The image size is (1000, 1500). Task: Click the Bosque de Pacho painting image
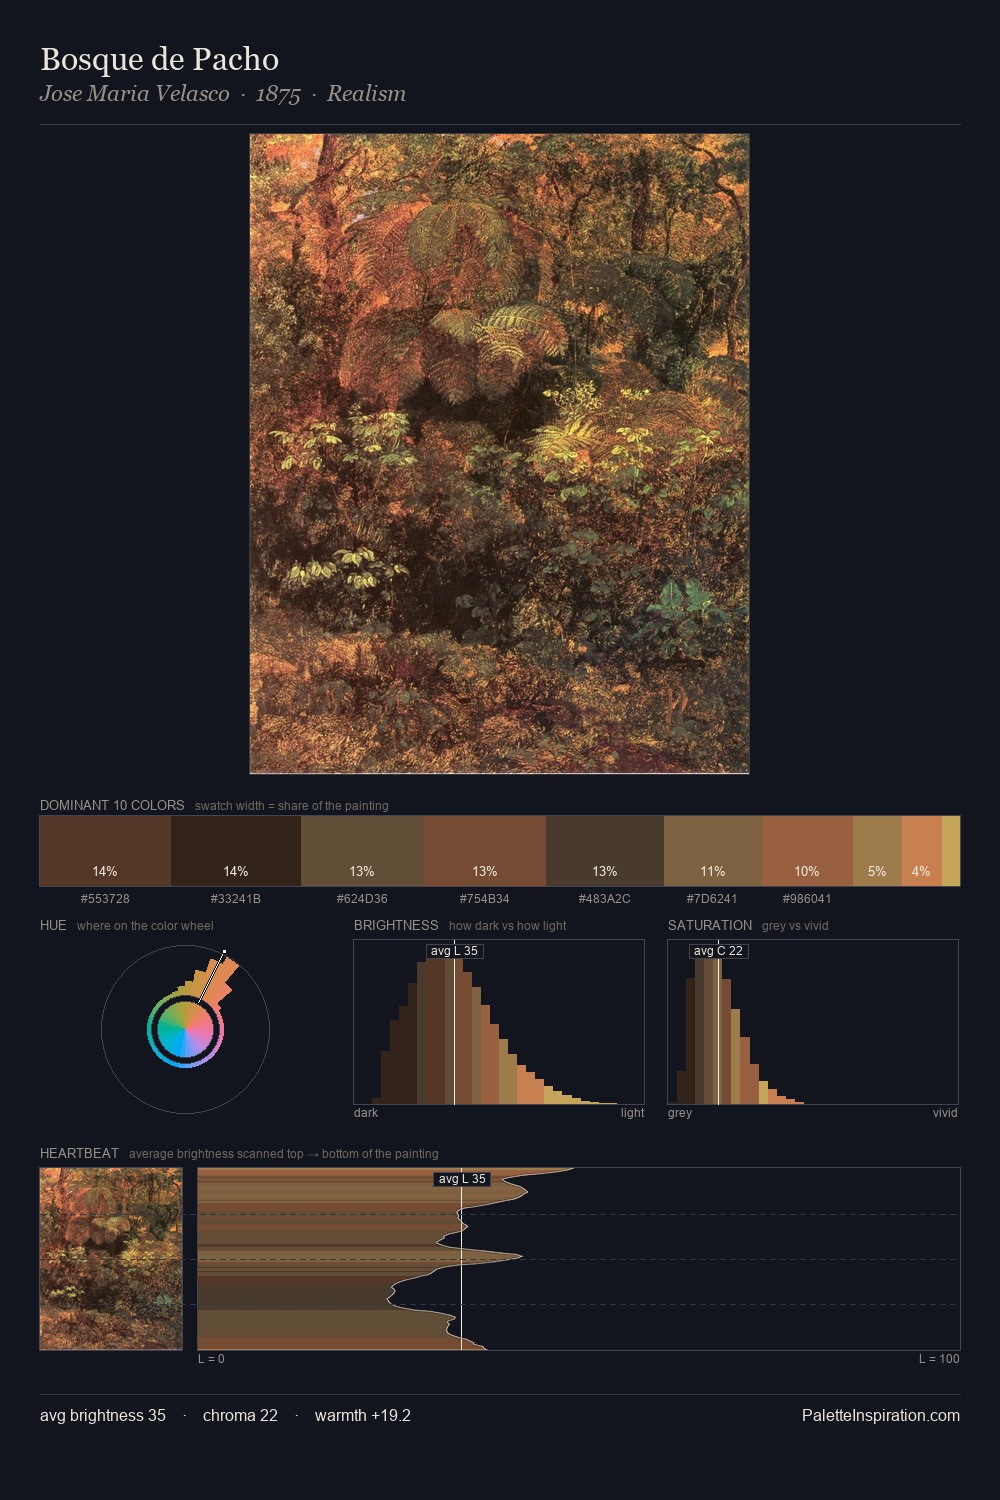(x=499, y=454)
